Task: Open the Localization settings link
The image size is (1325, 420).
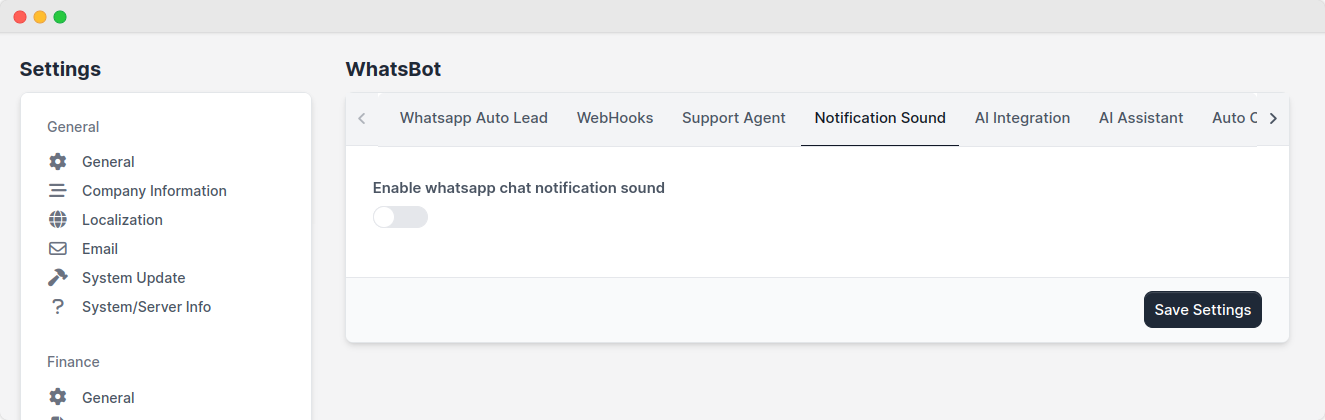Action: [122, 220]
